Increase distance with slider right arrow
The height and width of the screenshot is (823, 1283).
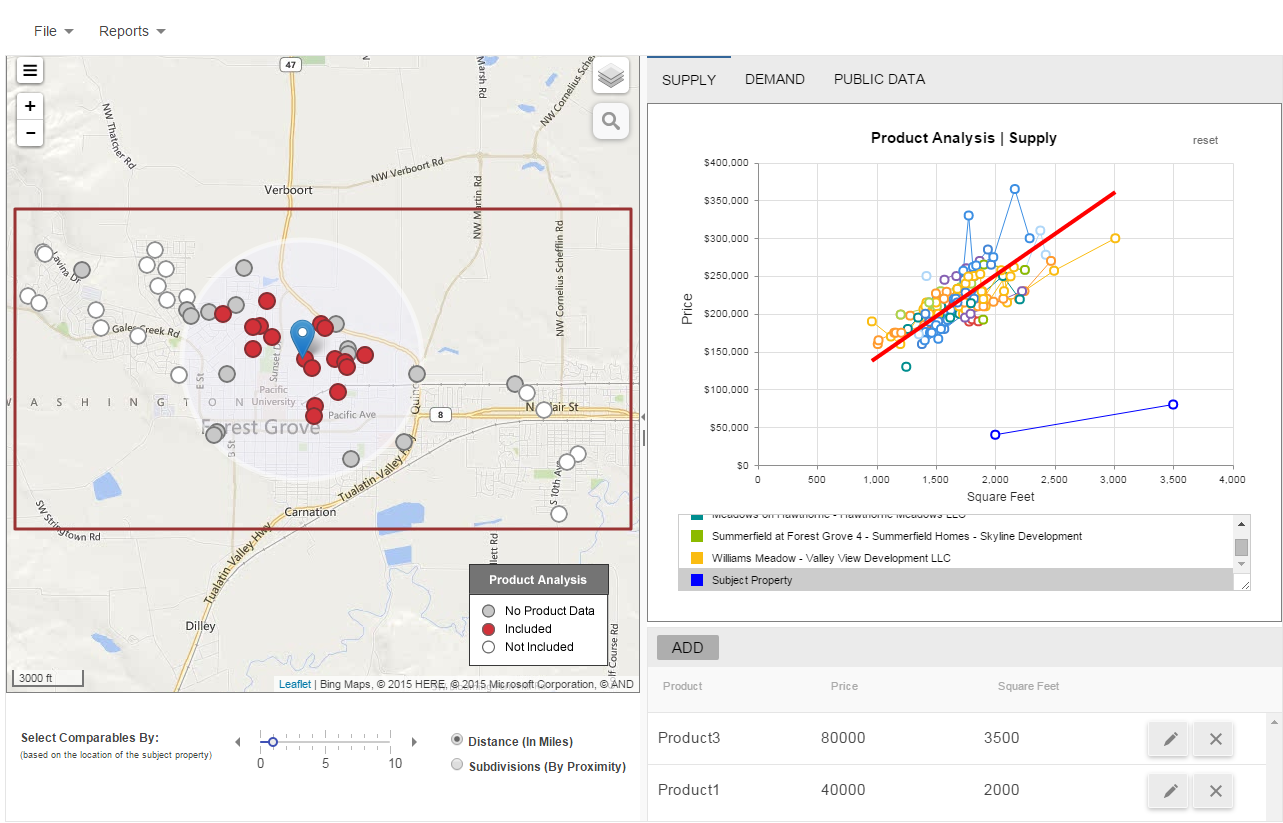(414, 742)
